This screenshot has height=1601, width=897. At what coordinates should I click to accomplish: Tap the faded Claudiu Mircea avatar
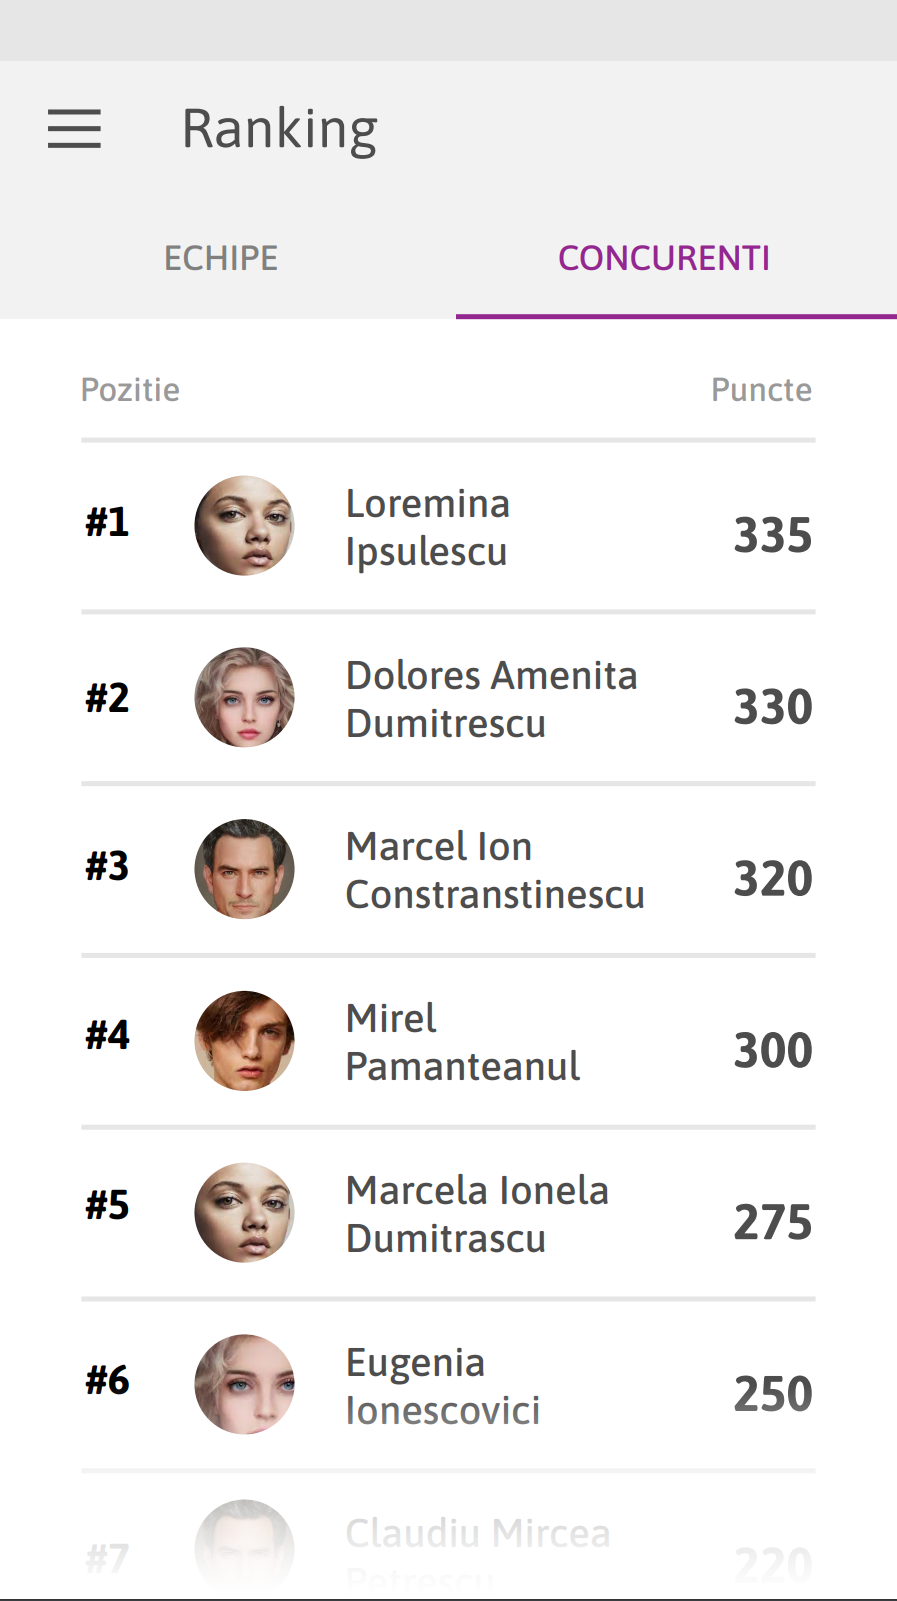point(244,1545)
